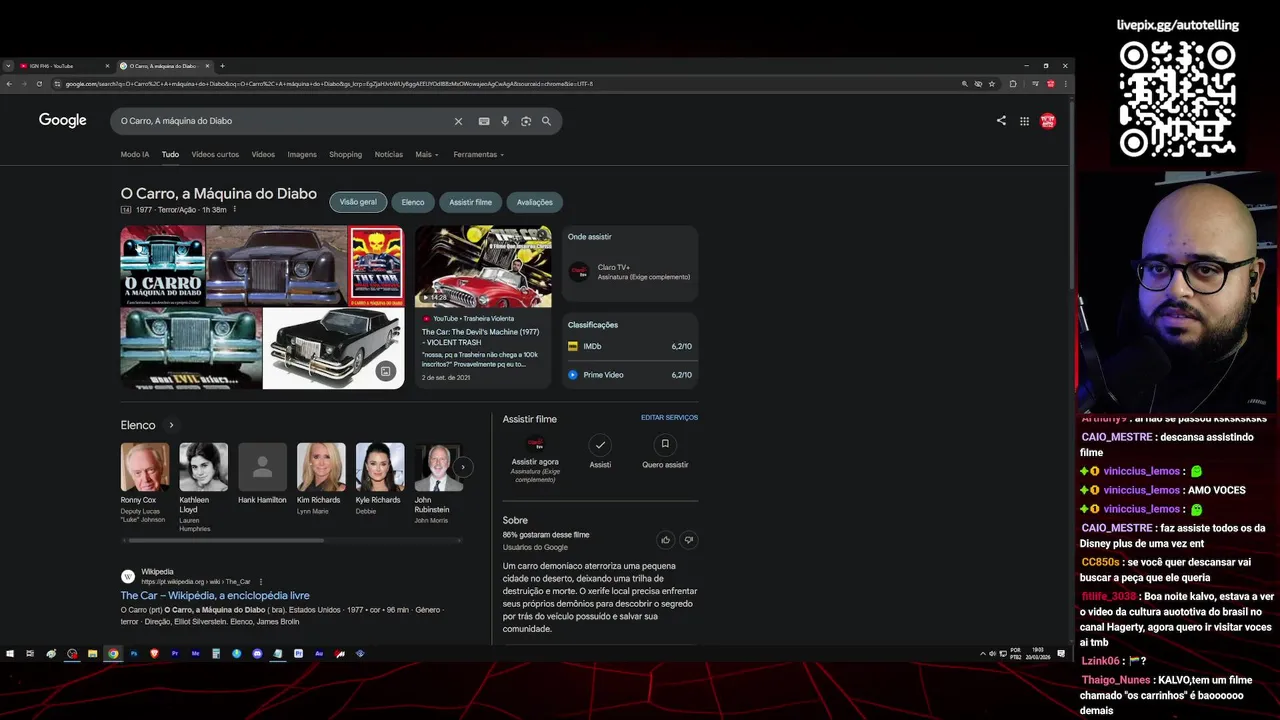
Task: Open the Imagens tab
Action: (x=302, y=155)
